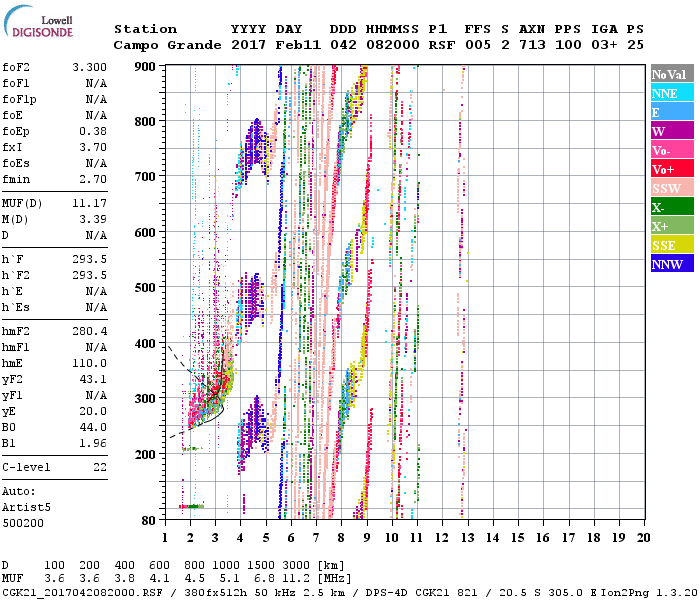Click the Lowell Digisonde logo
The height and width of the screenshot is (600, 700).
pyautogui.click(x=38, y=22)
